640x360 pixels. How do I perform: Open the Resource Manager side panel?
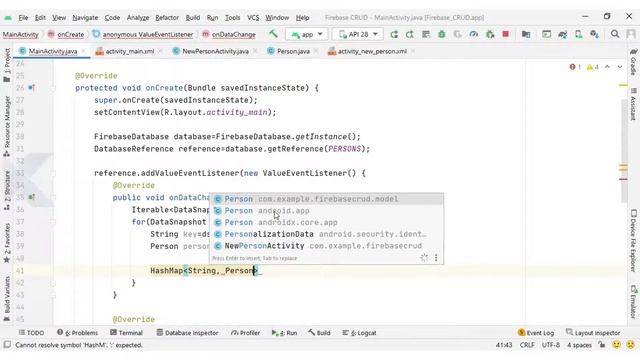click(x=7, y=127)
